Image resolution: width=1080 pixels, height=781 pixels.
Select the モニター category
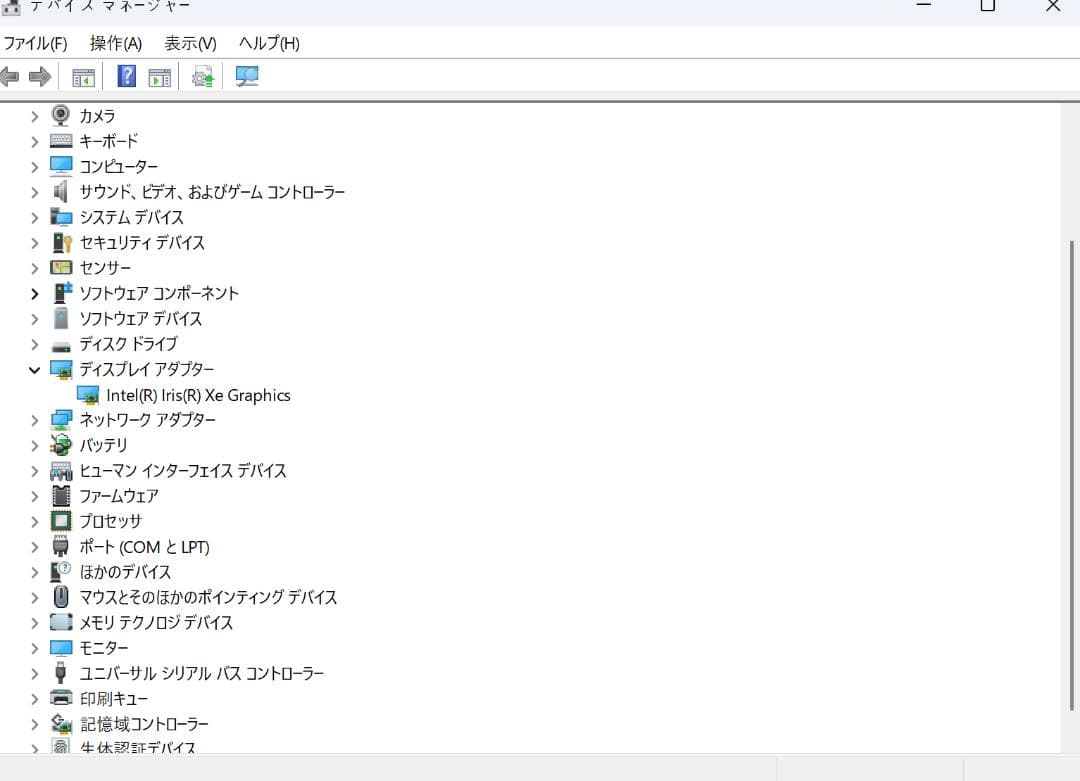pyautogui.click(x=104, y=648)
